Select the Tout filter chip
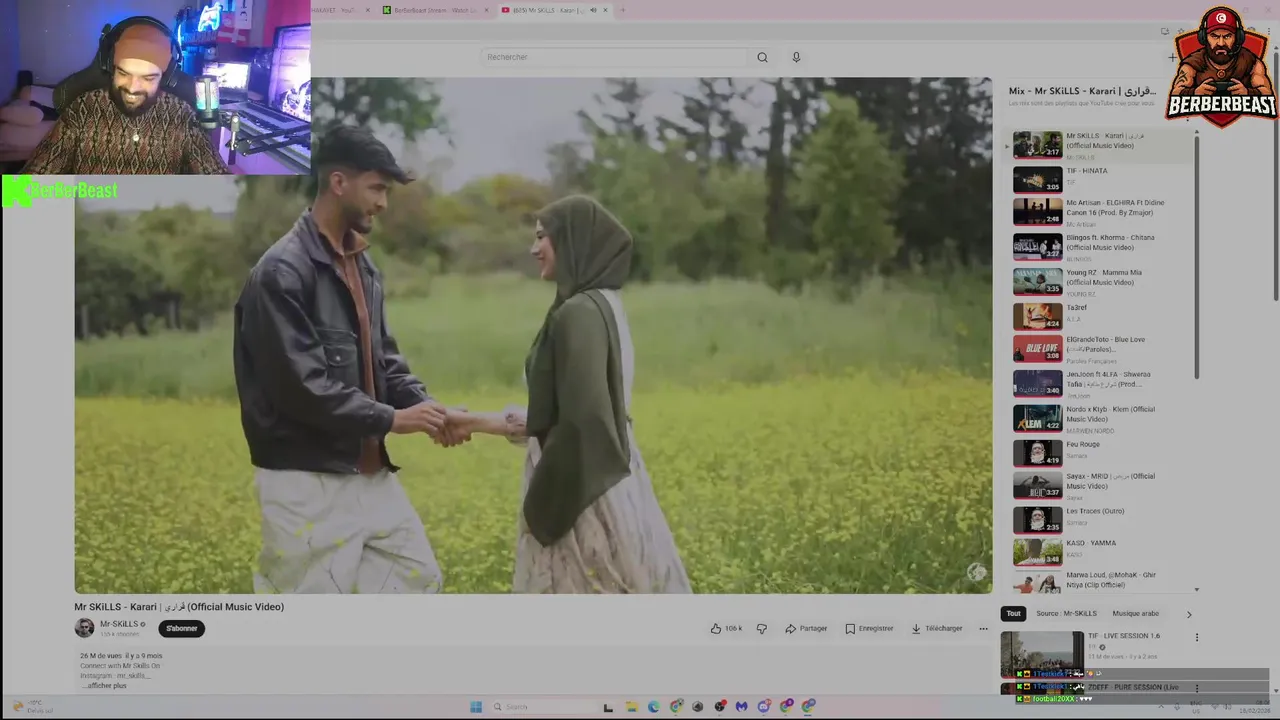The width and height of the screenshot is (1280, 720). pyautogui.click(x=1013, y=613)
